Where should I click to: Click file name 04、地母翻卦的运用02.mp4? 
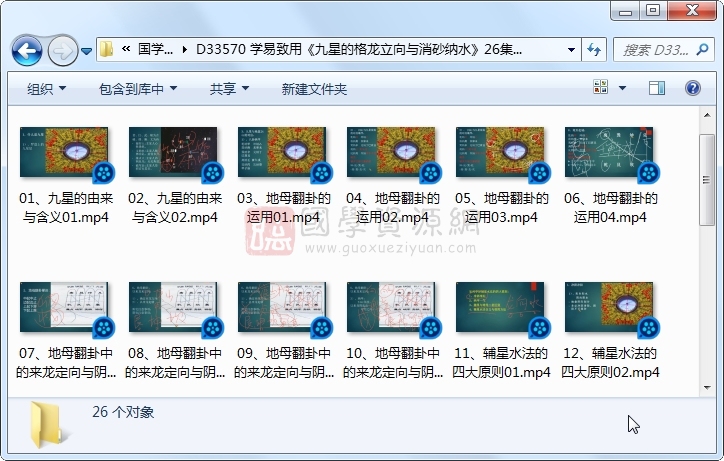(392, 208)
